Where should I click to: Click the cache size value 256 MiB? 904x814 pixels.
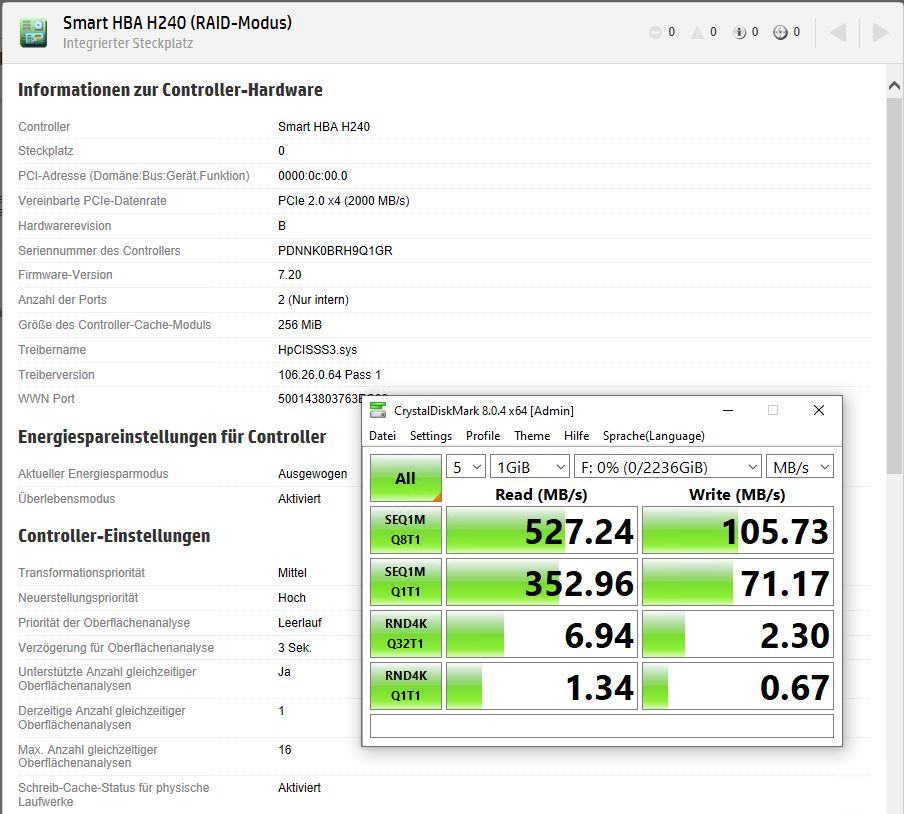(300, 325)
